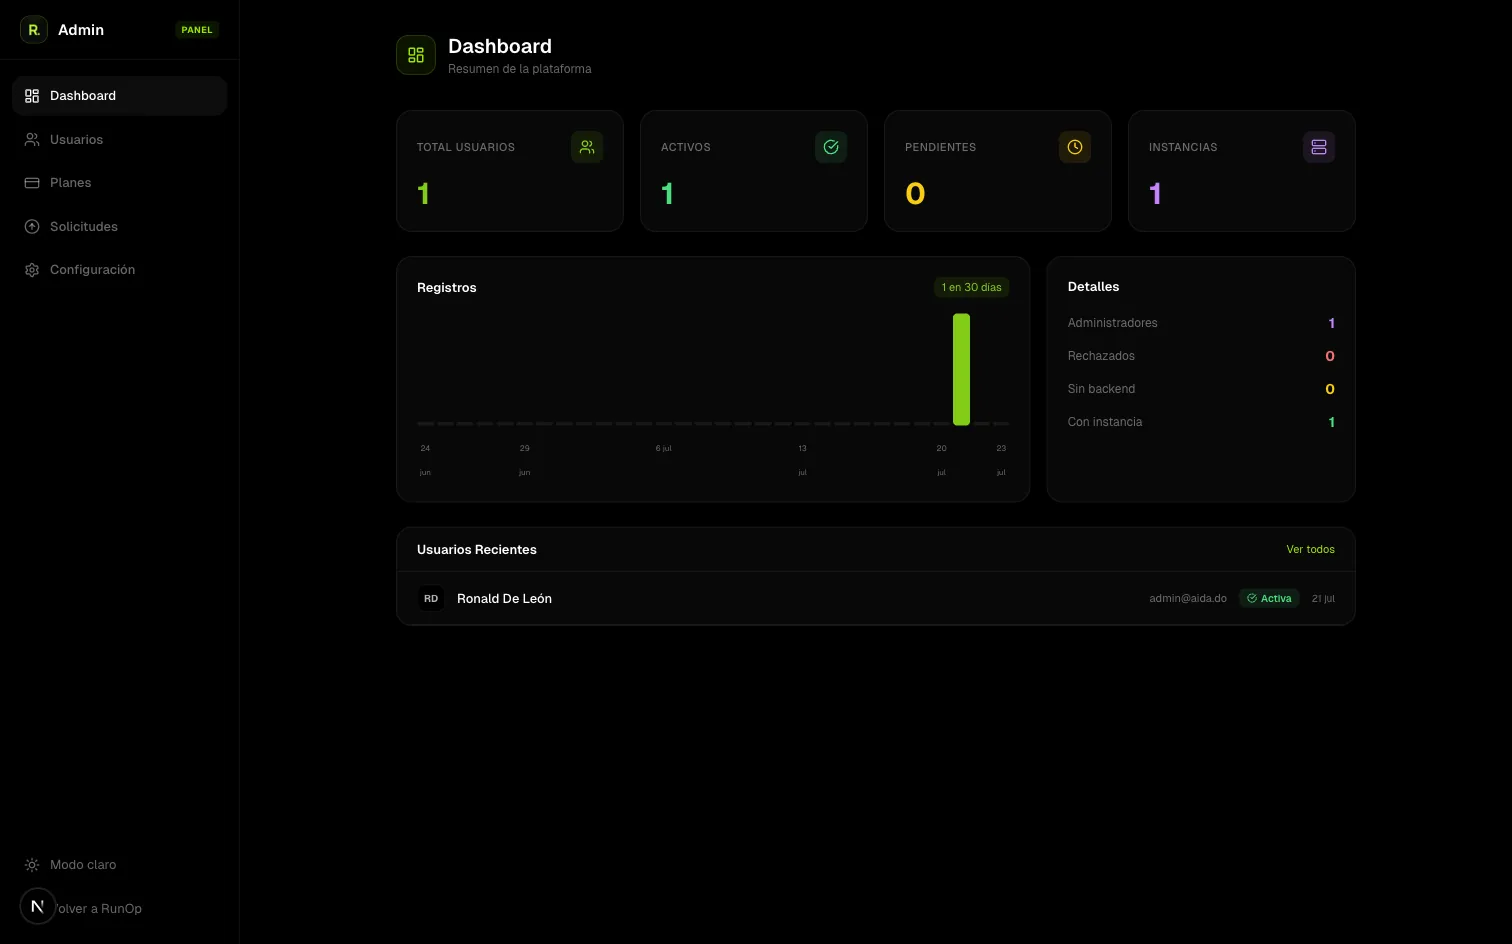The image size is (1512, 944).
Task: Click the Configuración gear icon
Action: [x=32, y=270]
